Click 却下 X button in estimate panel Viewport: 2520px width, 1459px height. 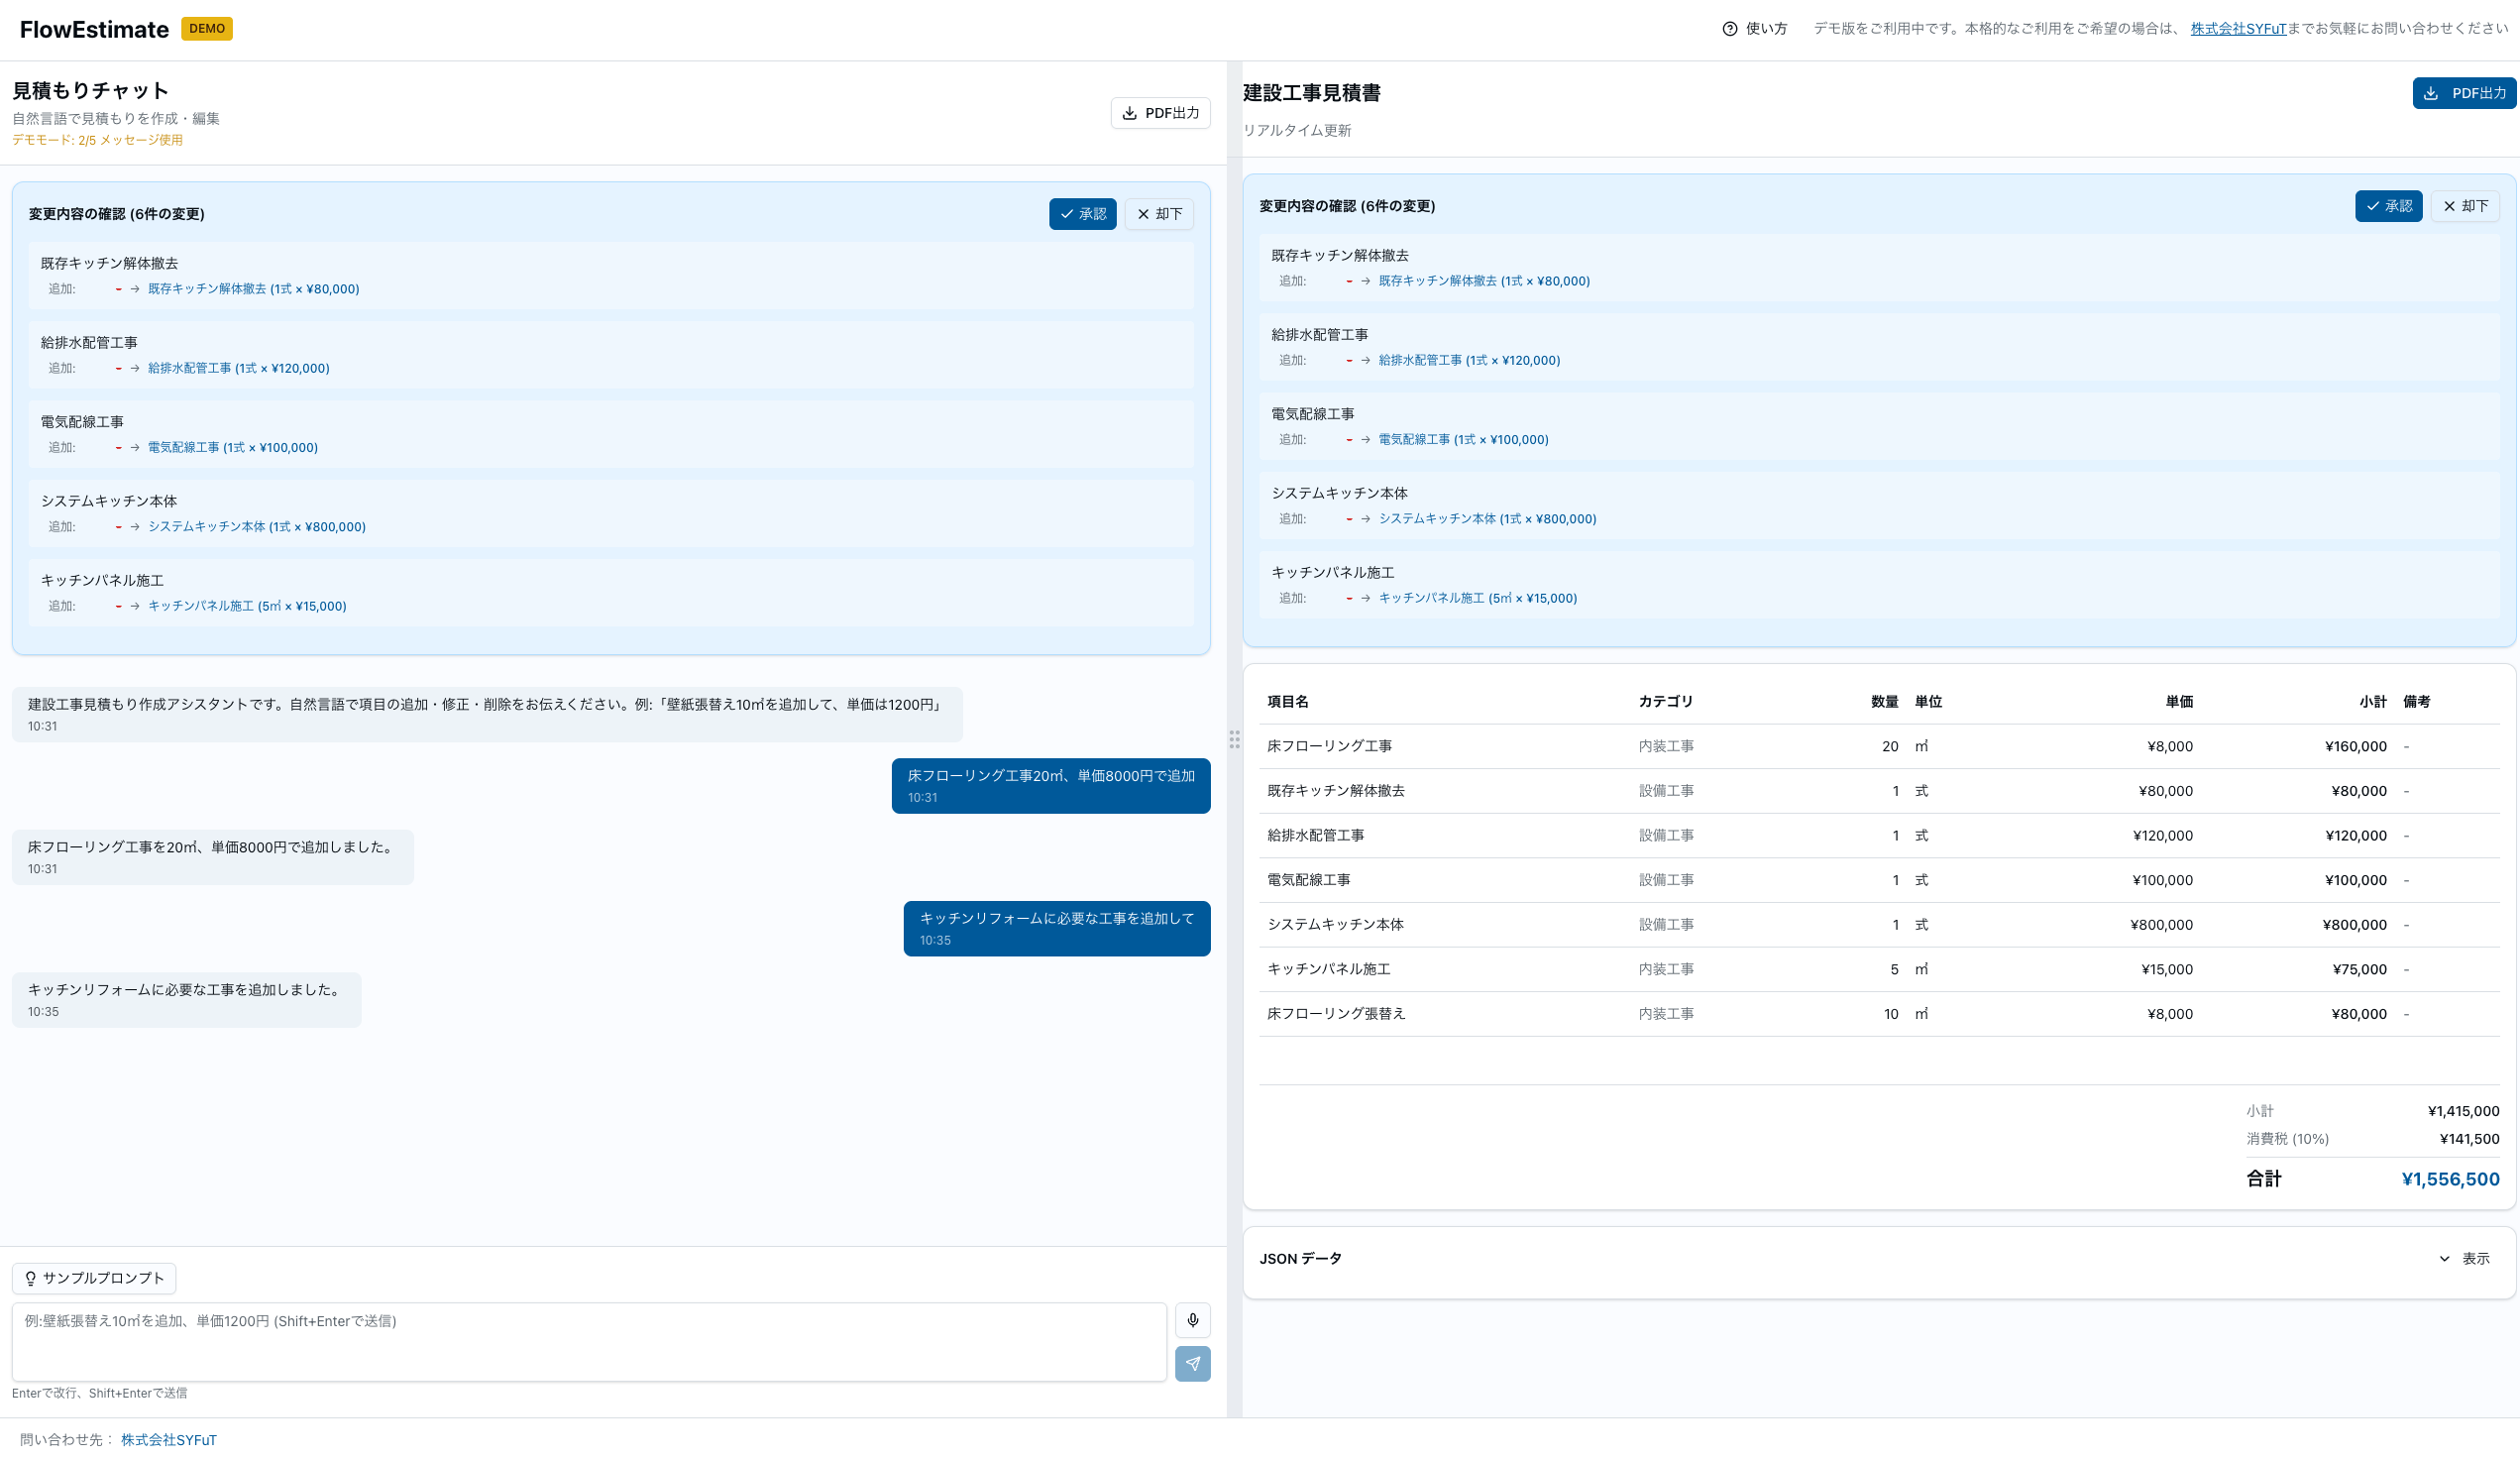2465,206
